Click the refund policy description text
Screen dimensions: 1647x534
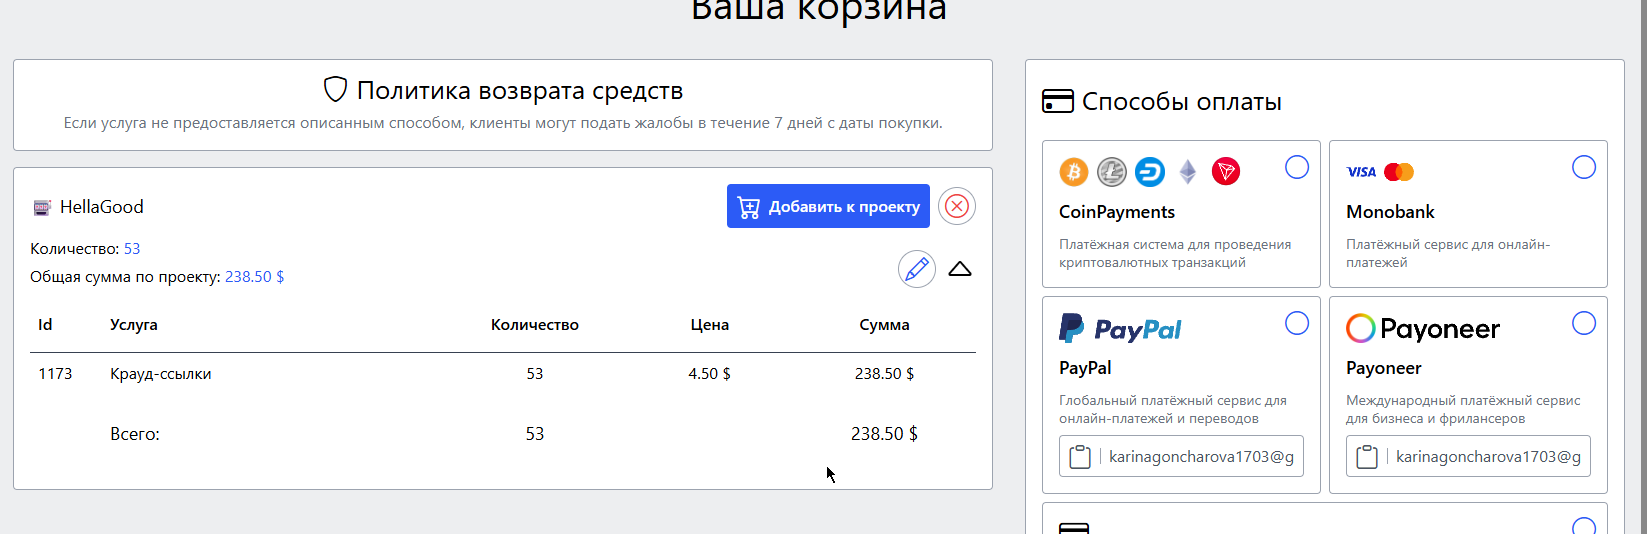[503, 123]
